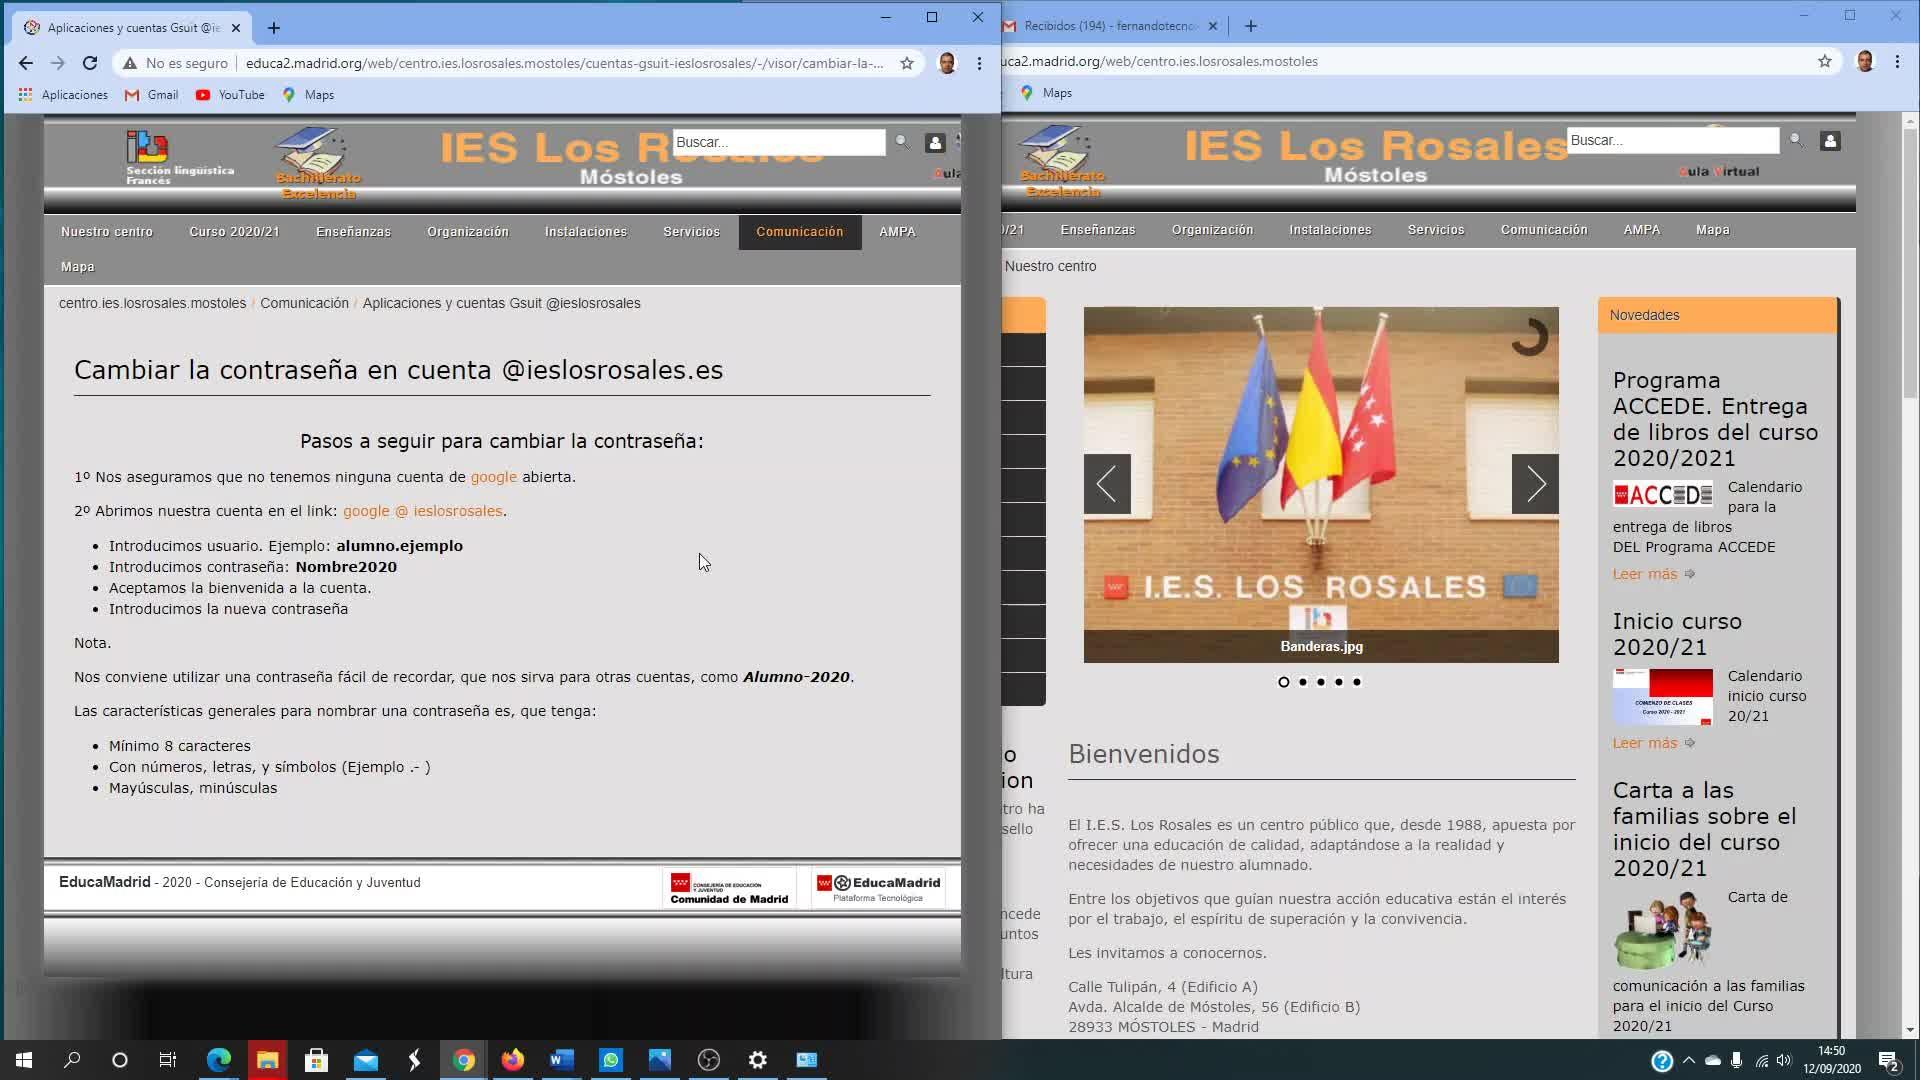Reload the page in left Chrome window

coord(90,63)
